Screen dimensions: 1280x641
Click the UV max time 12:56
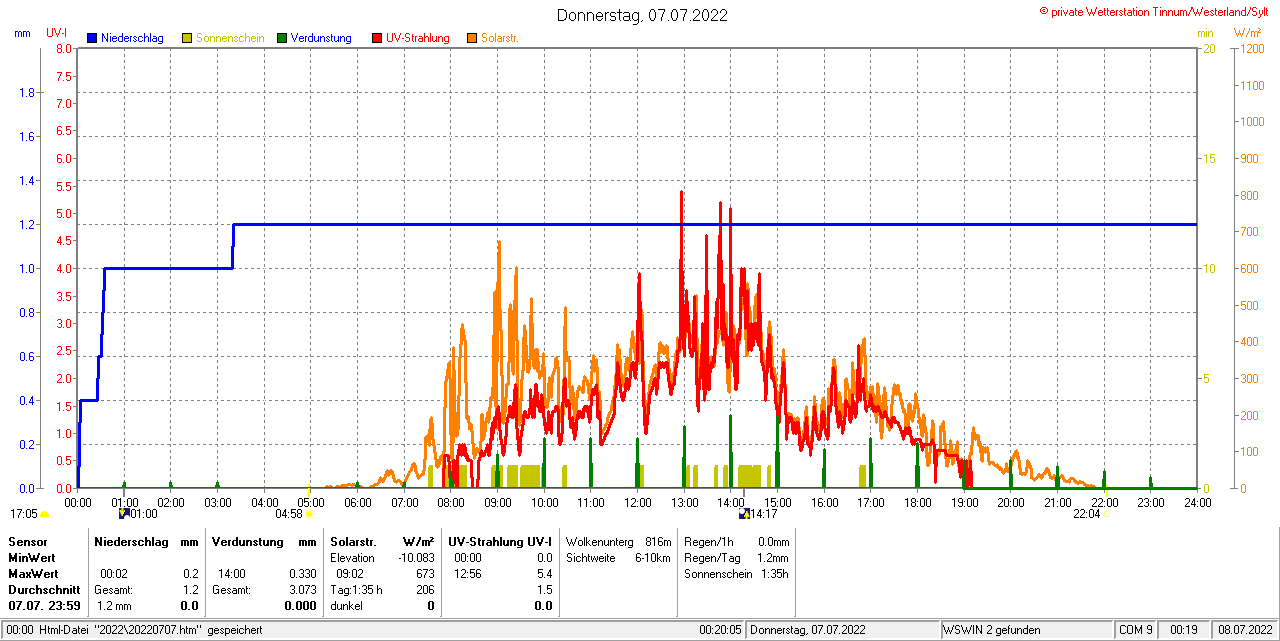click(467, 574)
